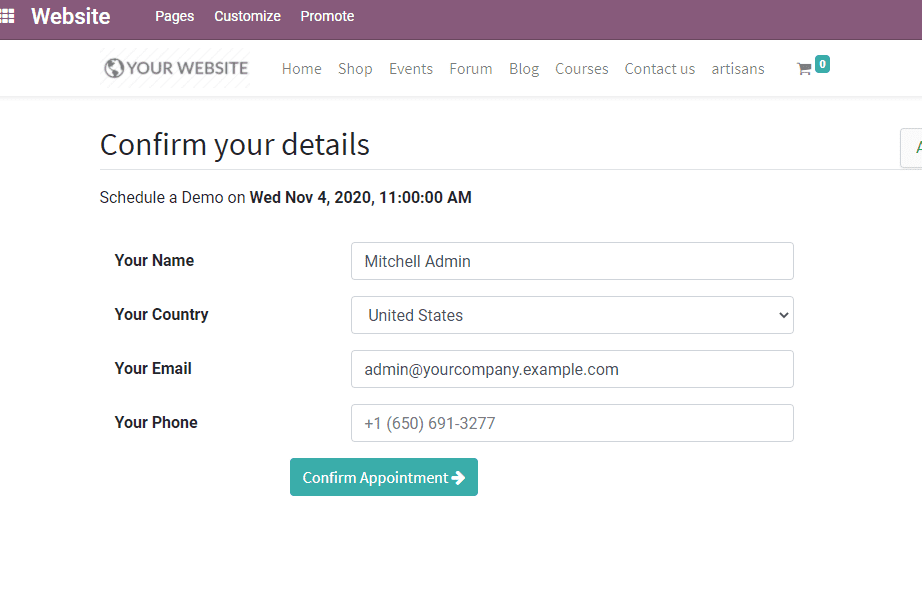Go to the Home page

pos(302,69)
